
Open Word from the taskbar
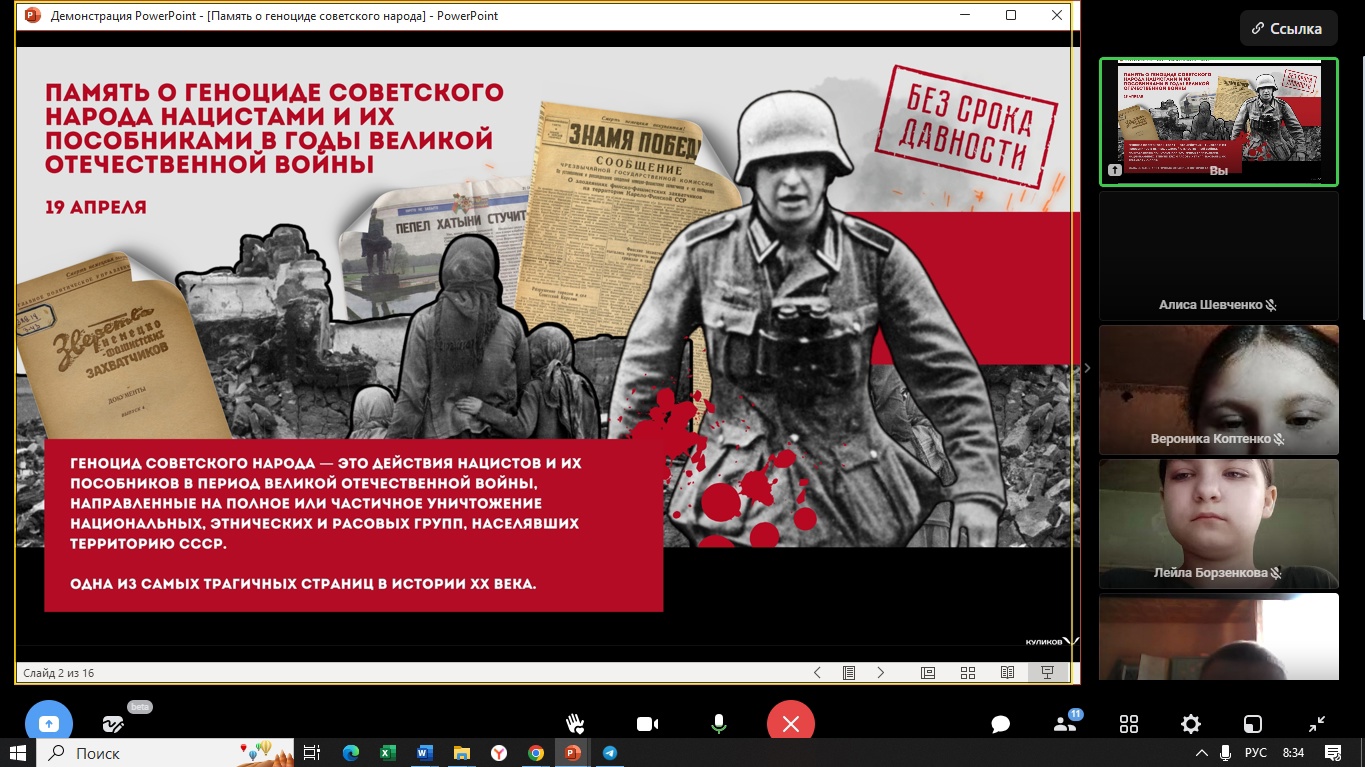pyautogui.click(x=424, y=752)
